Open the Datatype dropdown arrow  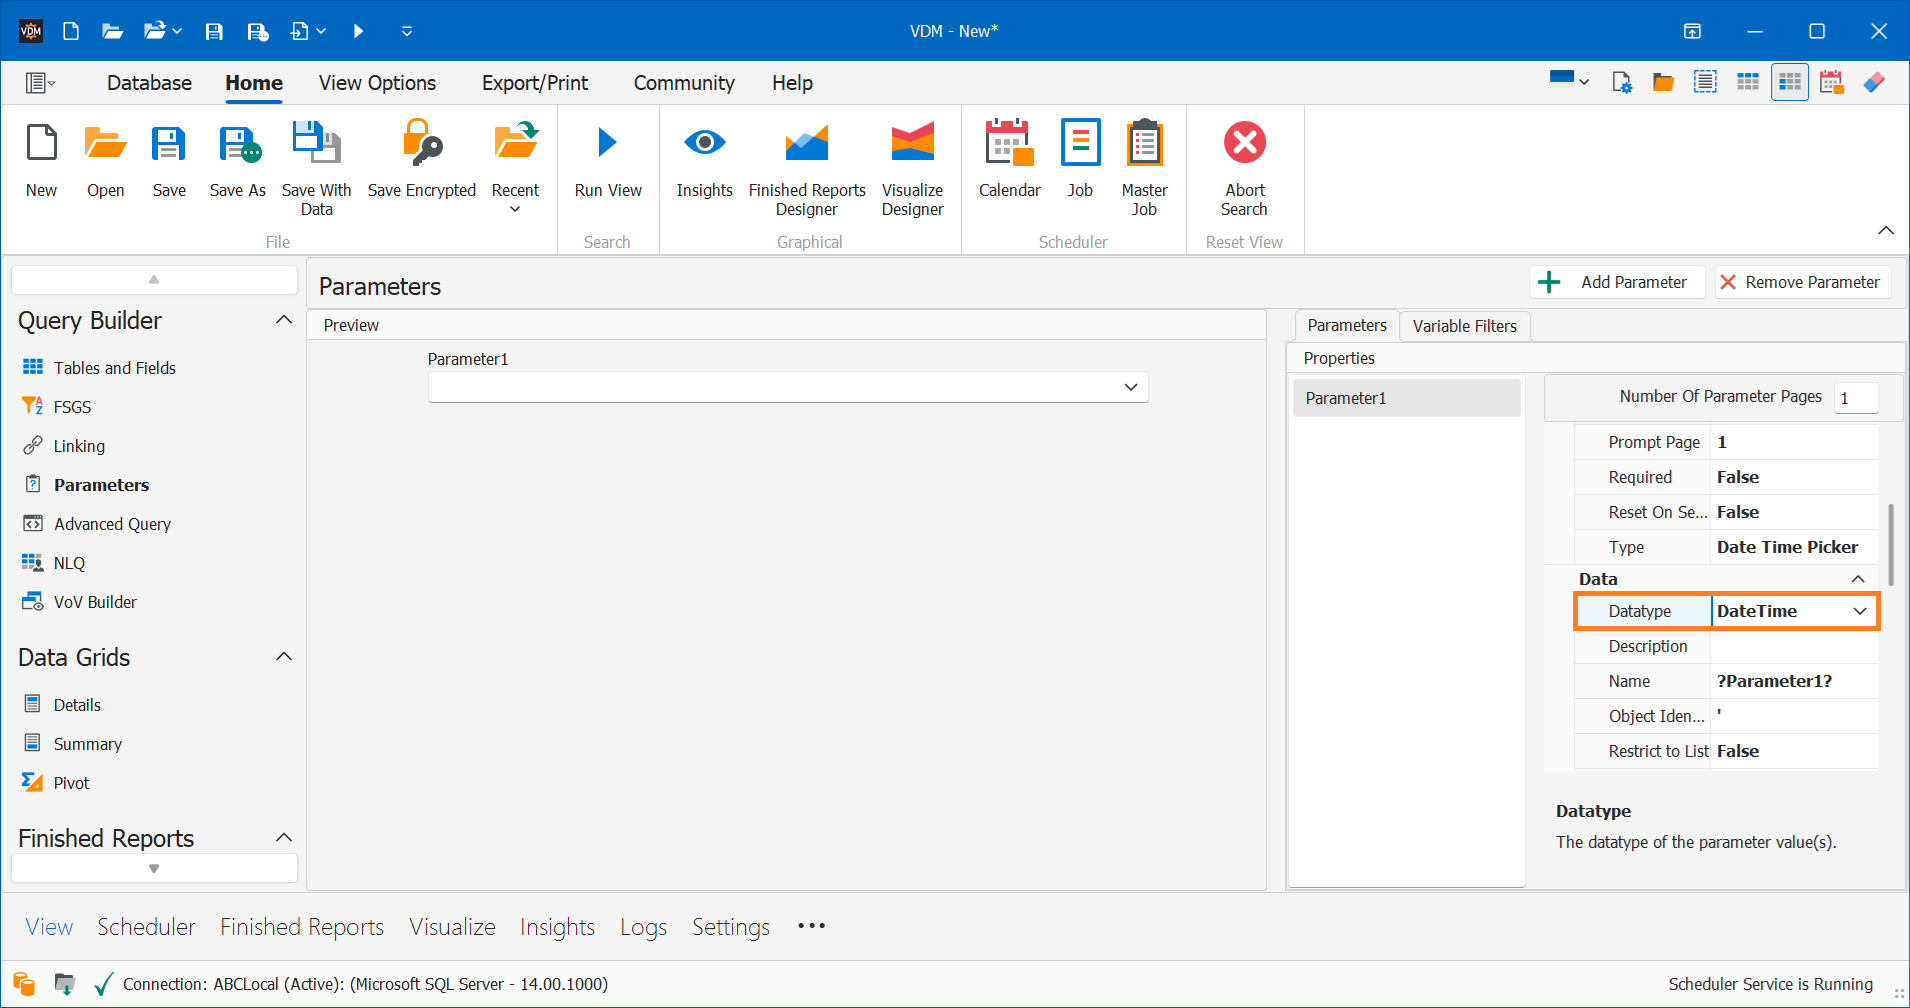tap(1860, 611)
